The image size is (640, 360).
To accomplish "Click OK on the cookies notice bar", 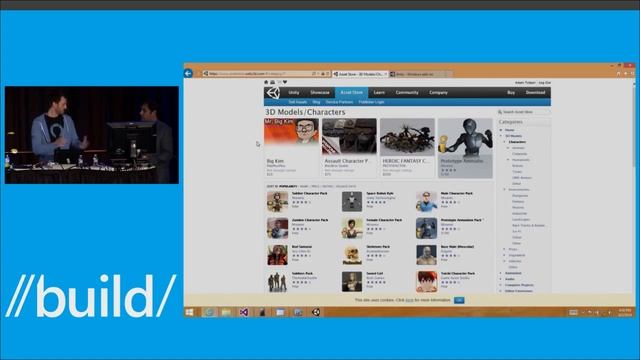I will [459, 300].
